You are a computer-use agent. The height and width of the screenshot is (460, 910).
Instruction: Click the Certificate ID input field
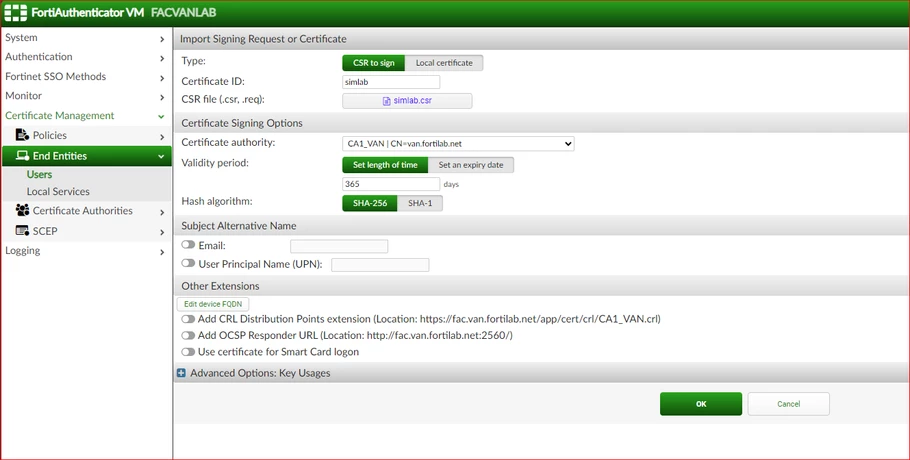pyautogui.click(x=391, y=82)
